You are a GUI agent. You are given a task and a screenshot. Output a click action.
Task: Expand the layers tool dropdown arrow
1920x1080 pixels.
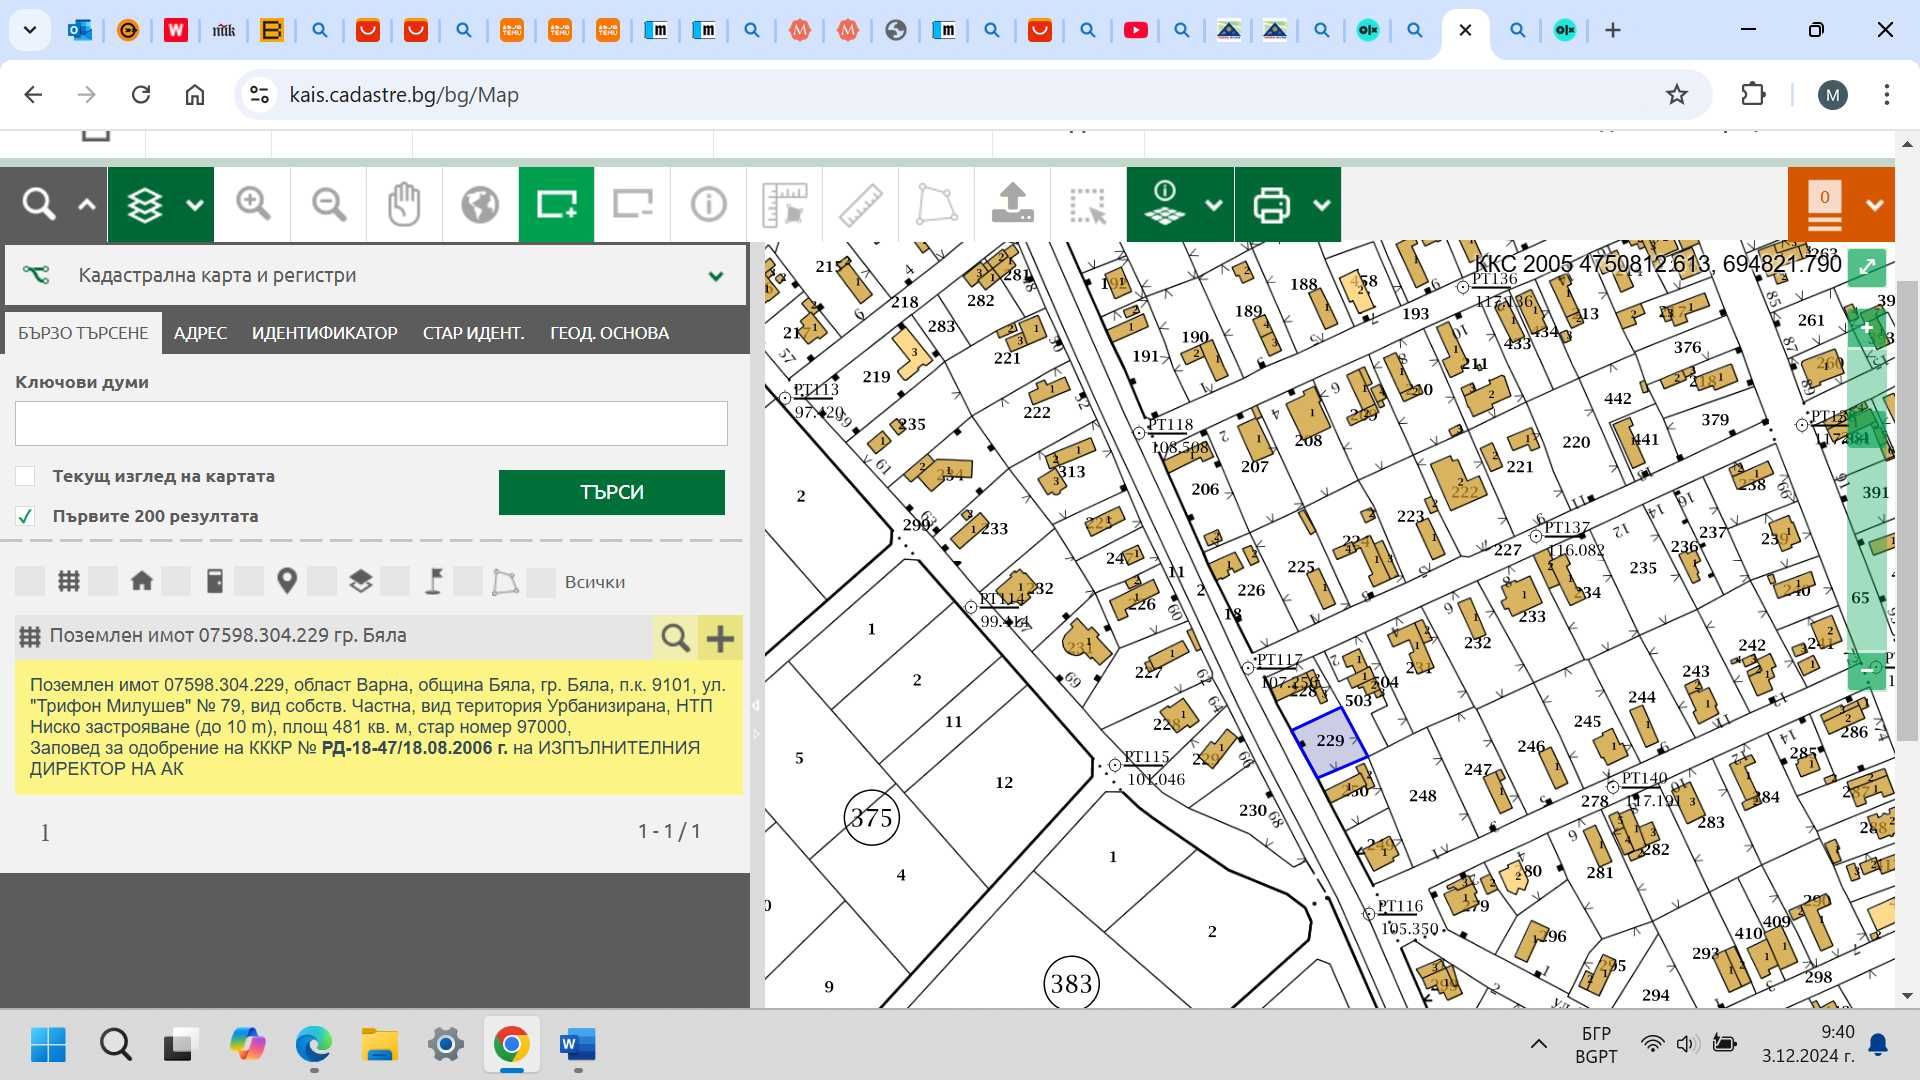coord(195,205)
